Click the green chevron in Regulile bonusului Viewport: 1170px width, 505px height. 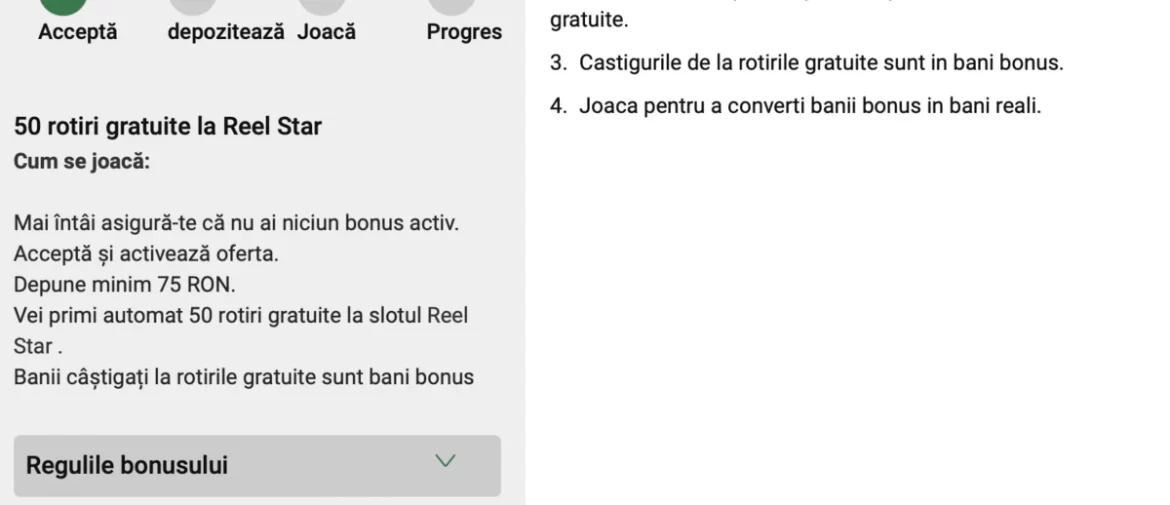445,461
